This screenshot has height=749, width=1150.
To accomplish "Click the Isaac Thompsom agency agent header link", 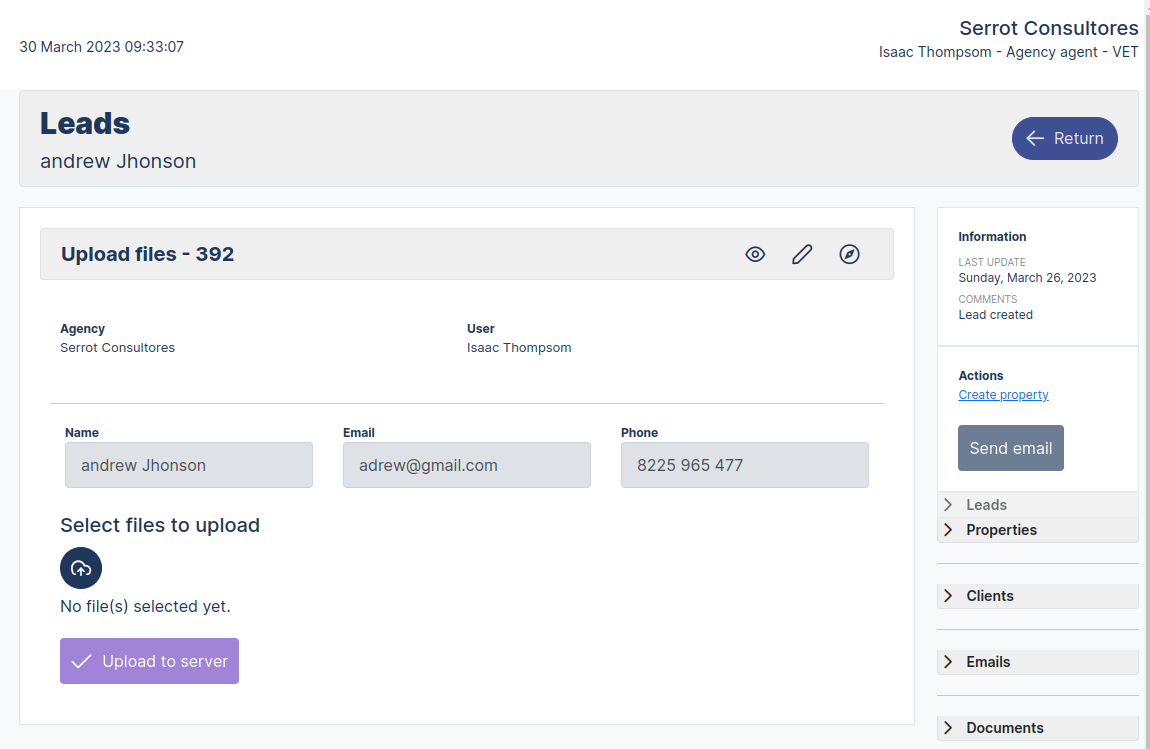I will tap(1009, 51).
